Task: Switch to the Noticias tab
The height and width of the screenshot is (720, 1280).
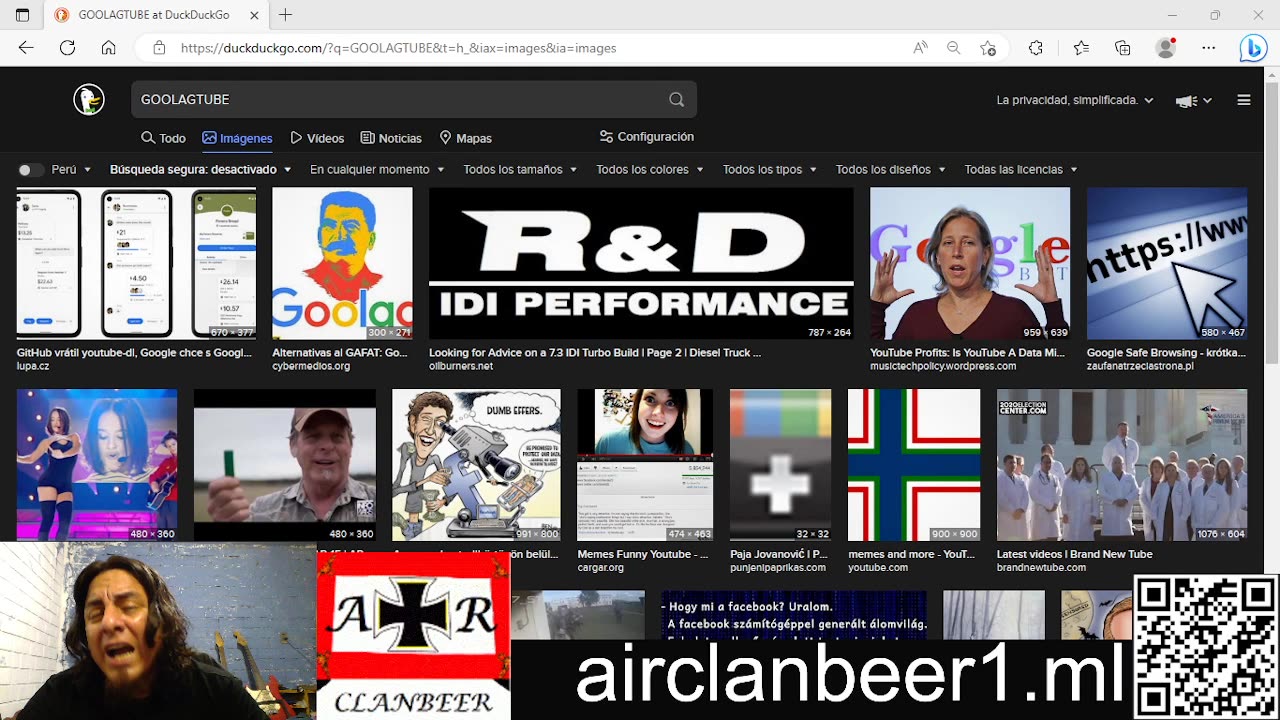Action: click(391, 138)
